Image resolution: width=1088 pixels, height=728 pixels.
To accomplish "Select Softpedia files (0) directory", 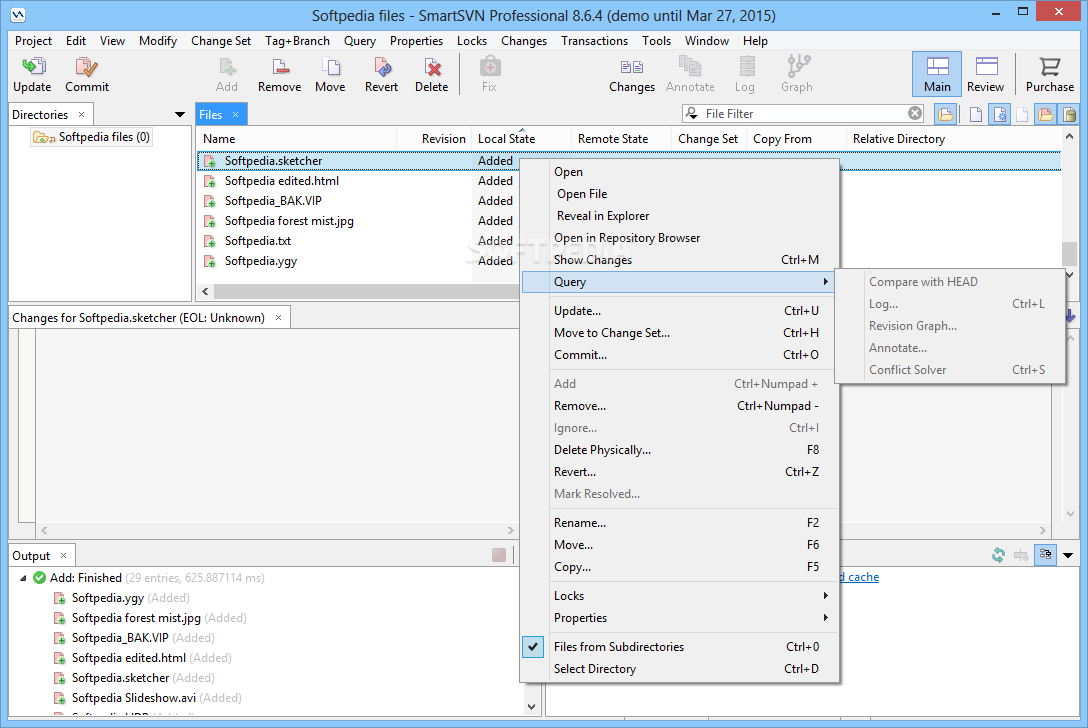I will [92, 137].
